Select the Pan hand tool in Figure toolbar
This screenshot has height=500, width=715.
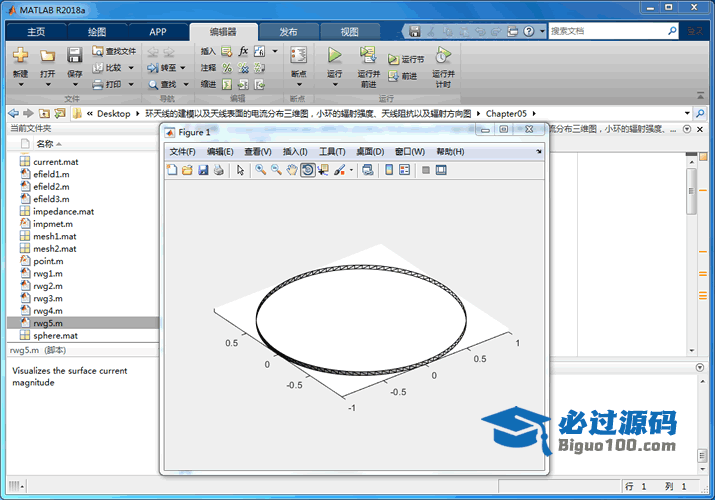click(292, 170)
